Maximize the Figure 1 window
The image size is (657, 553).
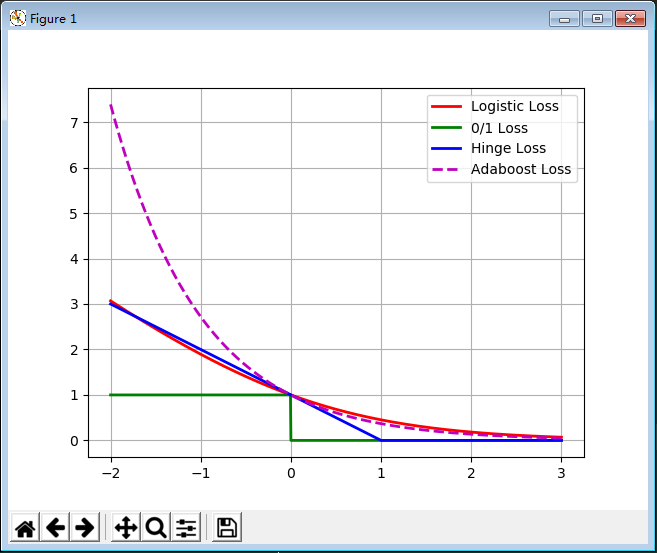click(597, 19)
